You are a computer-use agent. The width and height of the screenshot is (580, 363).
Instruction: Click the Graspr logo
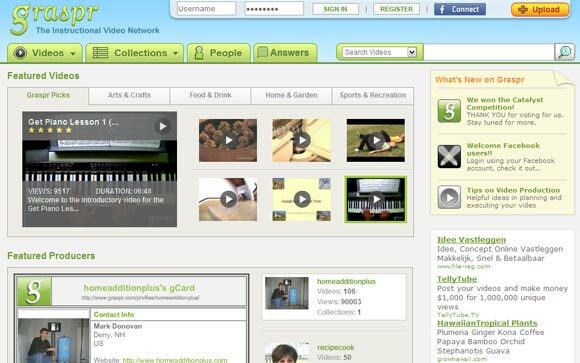[x=55, y=19]
